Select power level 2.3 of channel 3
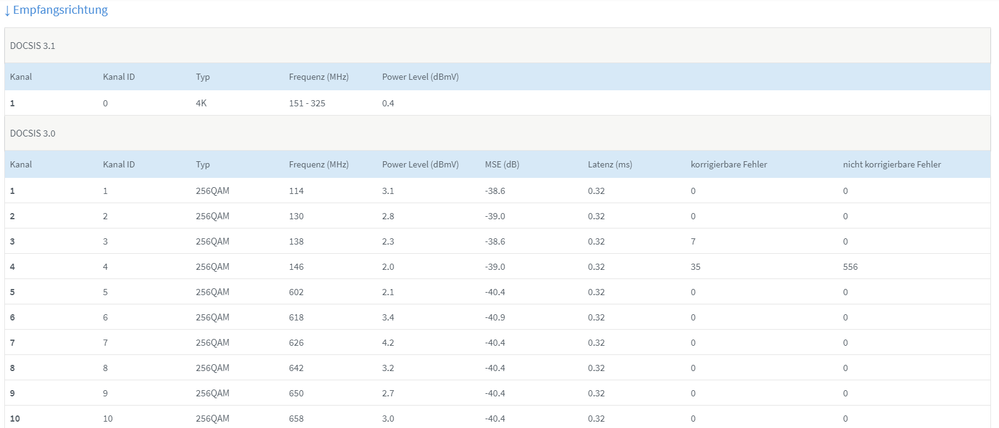This screenshot has width=999, height=428. tap(388, 241)
